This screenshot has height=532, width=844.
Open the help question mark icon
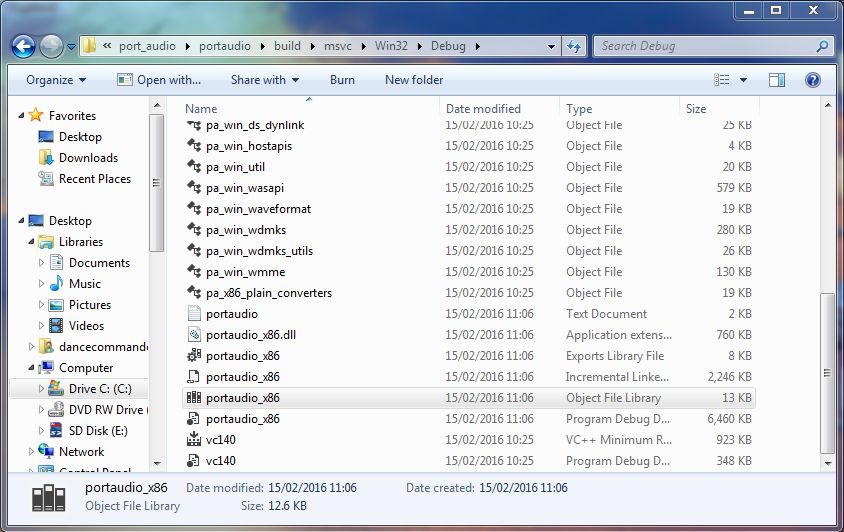pos(813,80)
